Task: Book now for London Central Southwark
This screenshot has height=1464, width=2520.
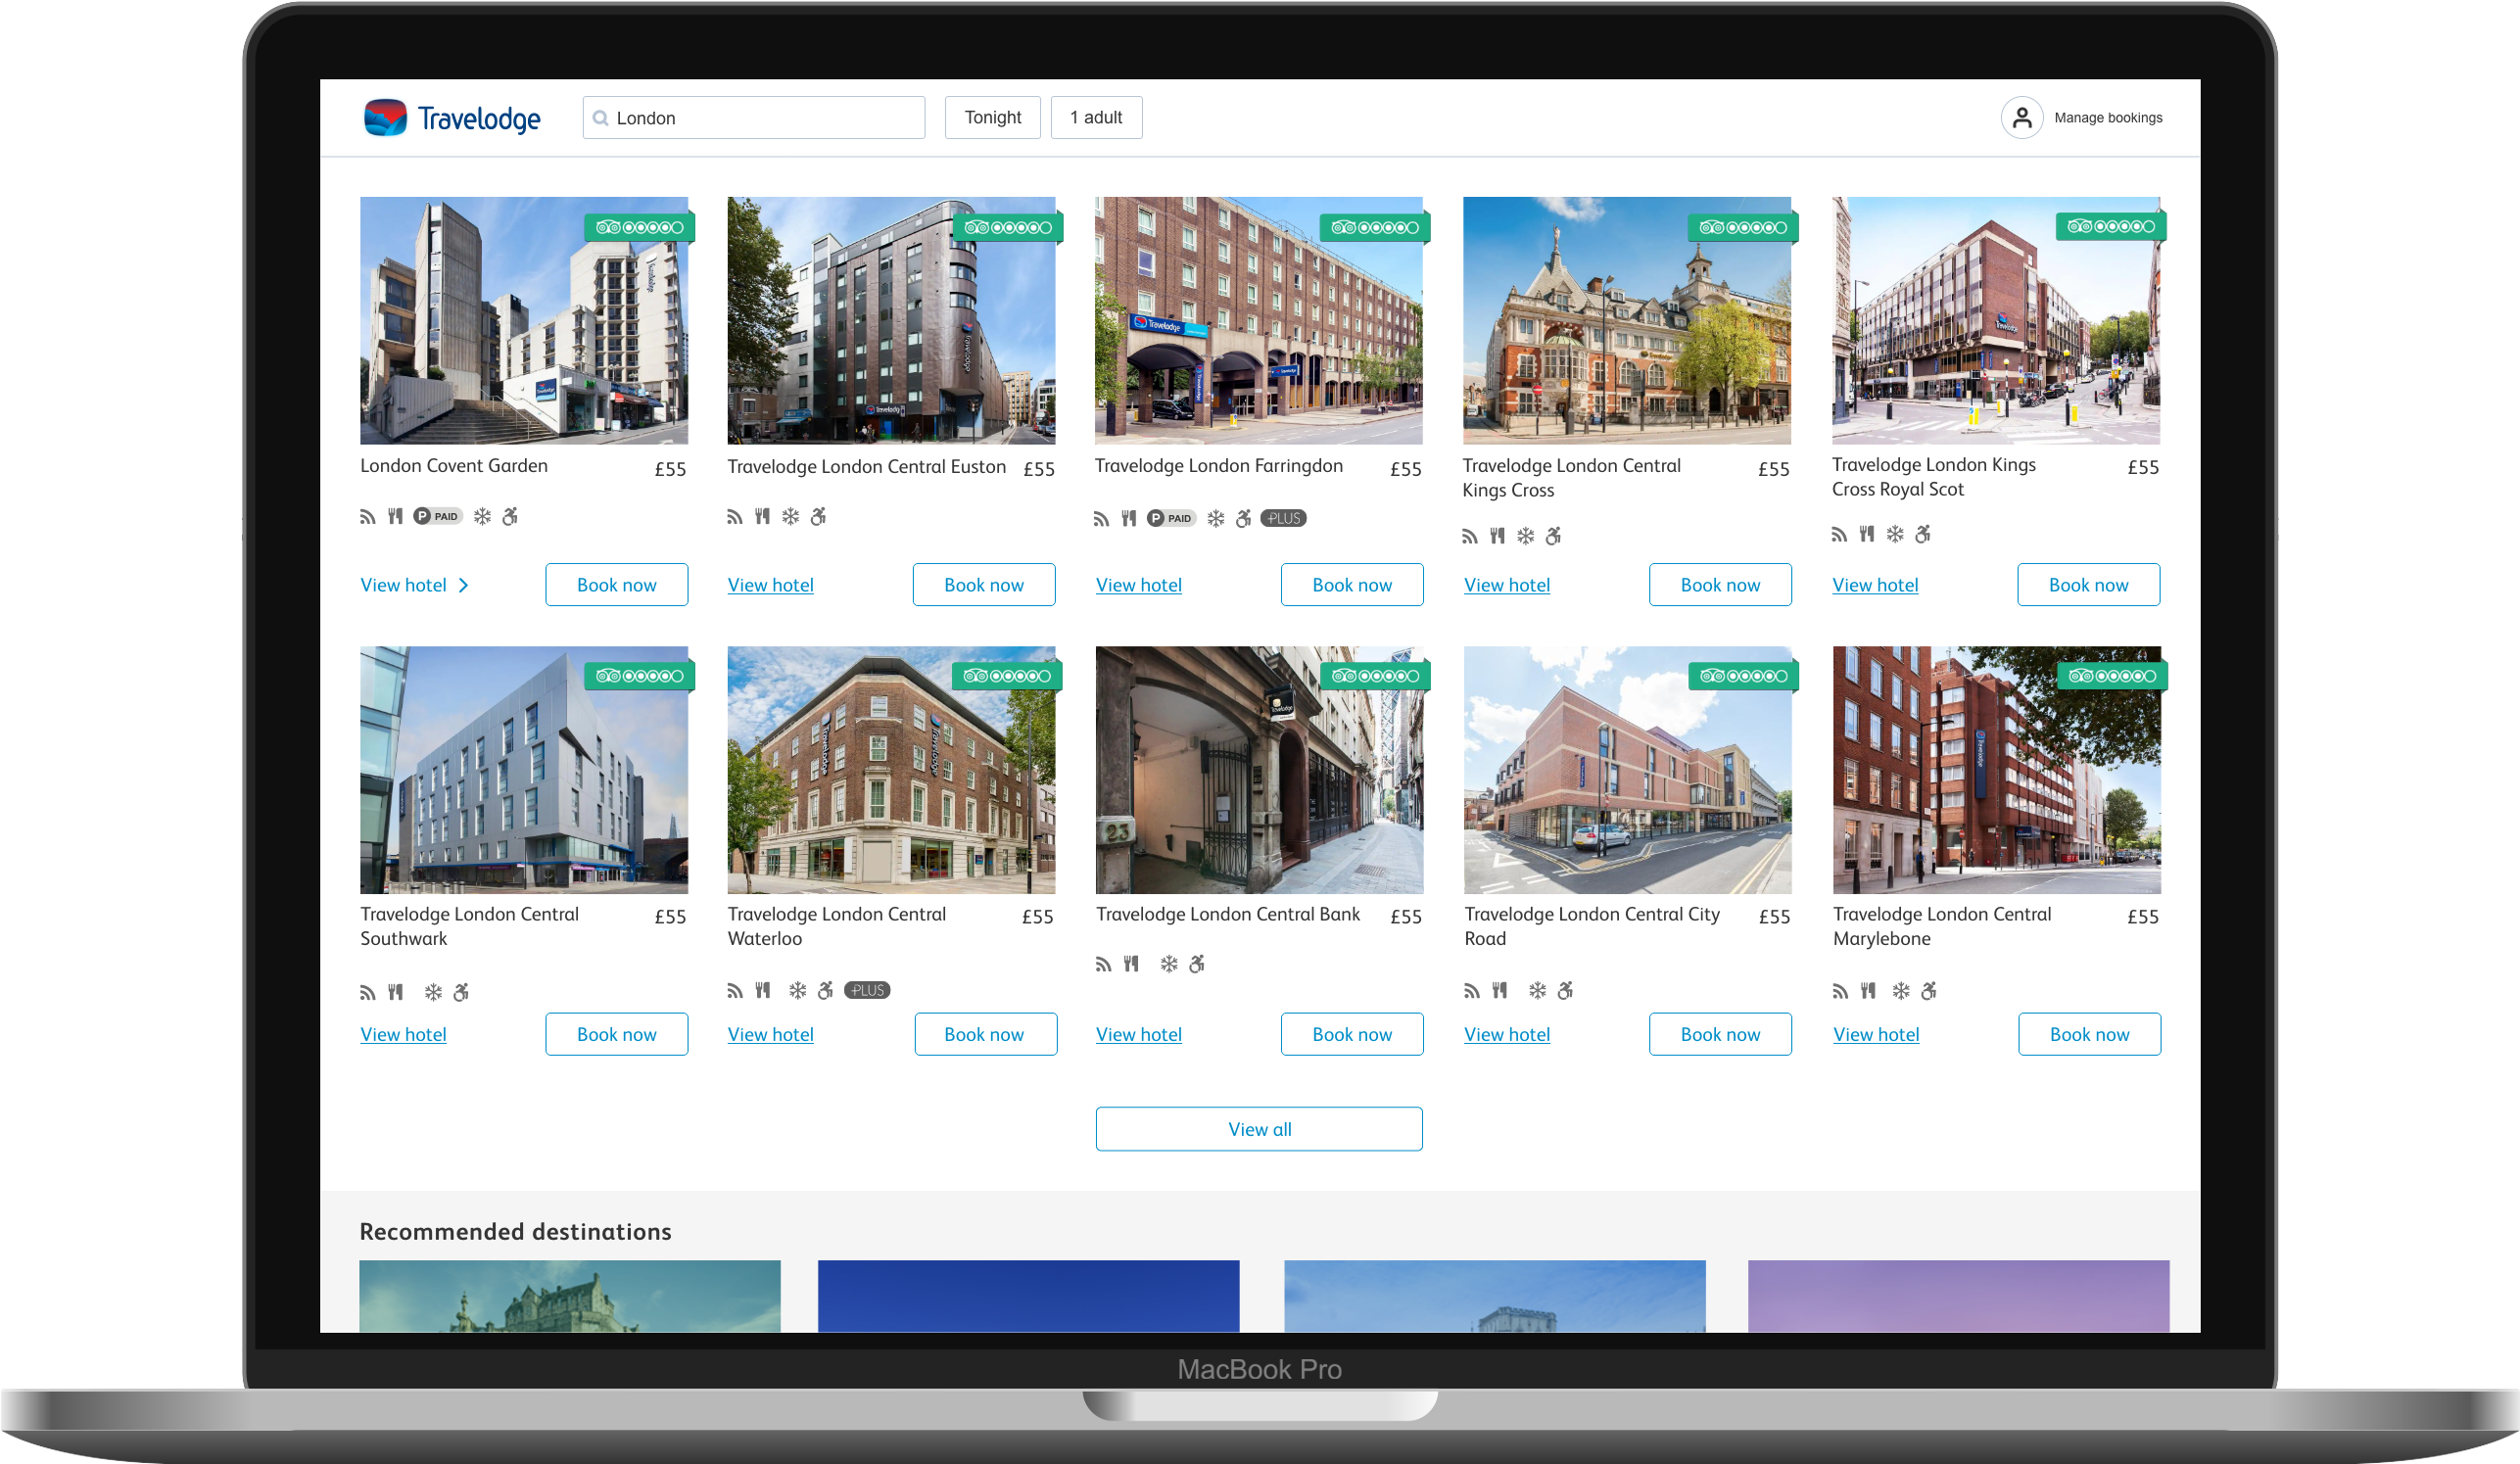Action: click(617, 1034)
